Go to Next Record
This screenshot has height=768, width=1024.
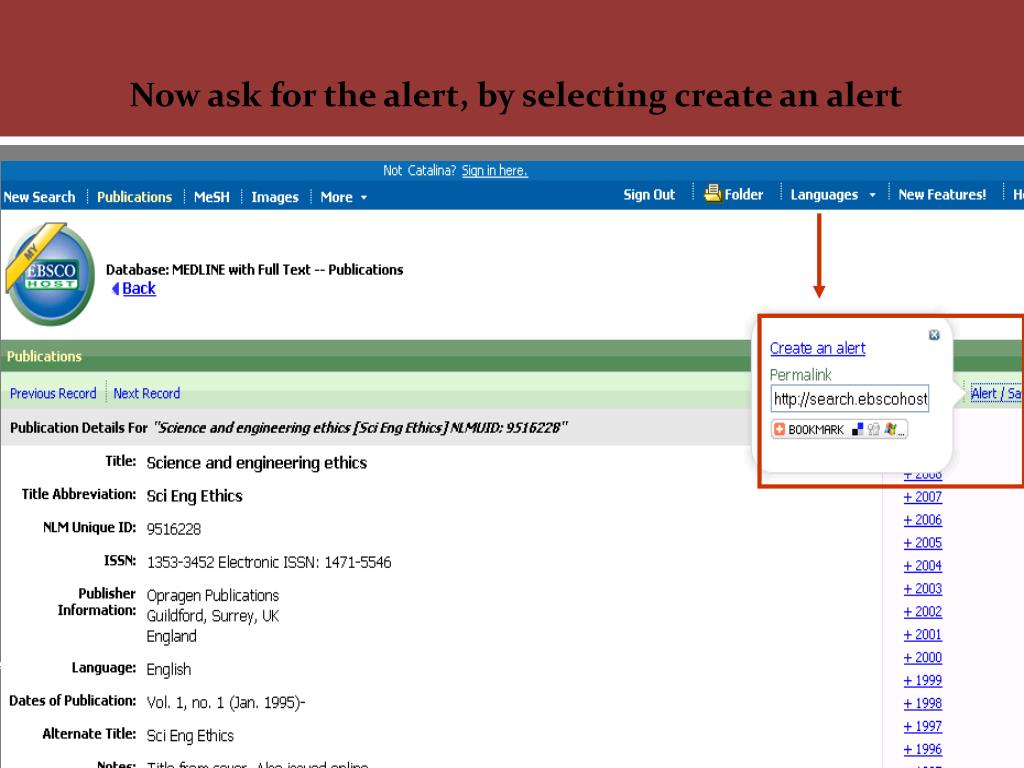point(146,393)
